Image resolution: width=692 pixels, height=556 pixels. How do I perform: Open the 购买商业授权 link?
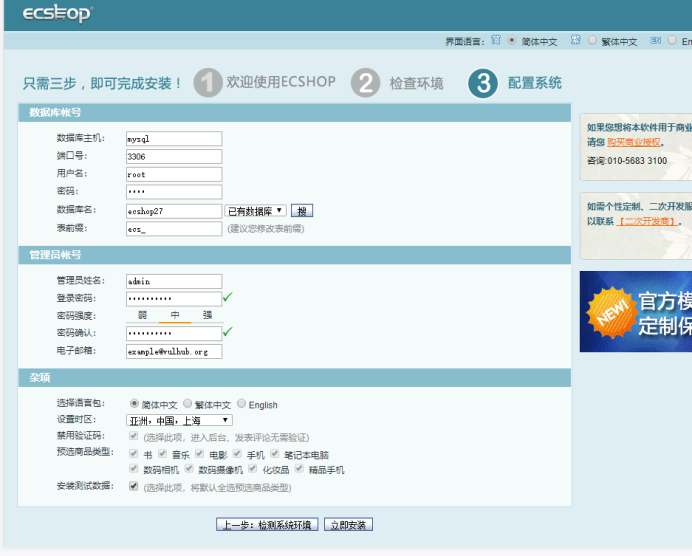[634, 142]
